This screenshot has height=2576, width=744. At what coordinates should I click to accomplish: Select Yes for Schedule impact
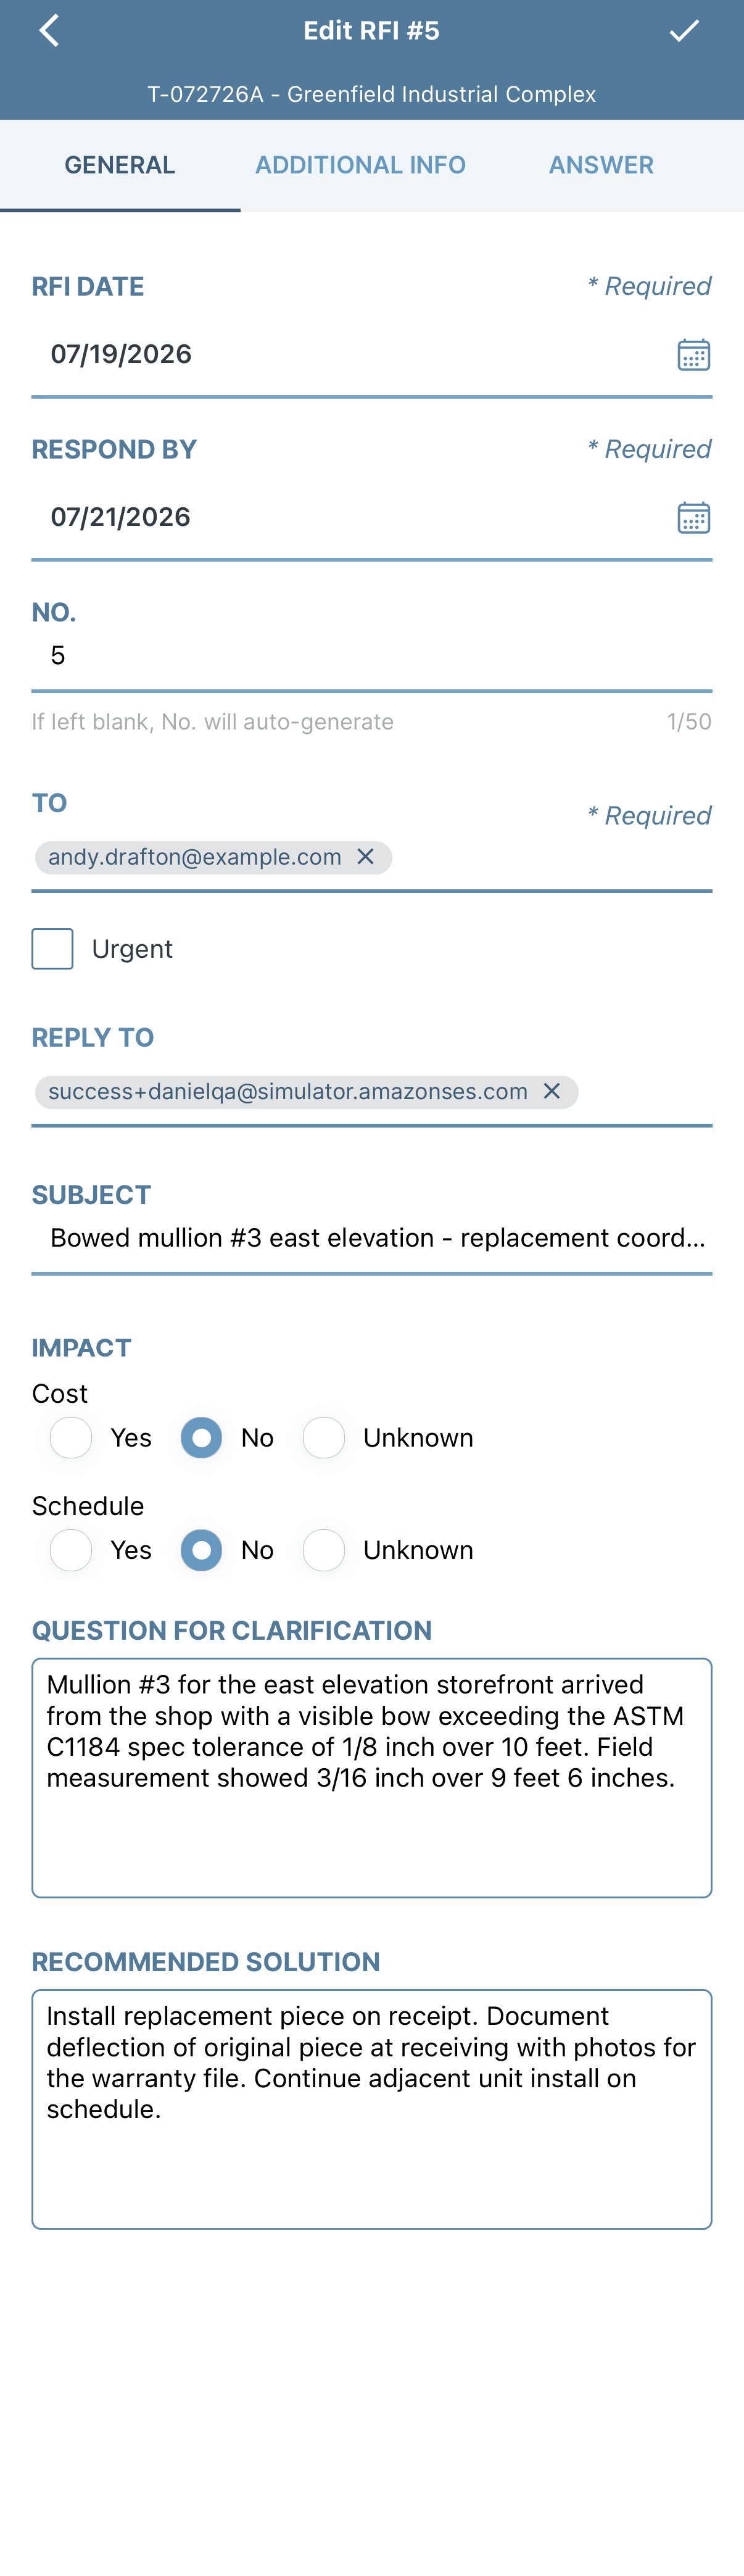pyautogui.click(x=71, y=1549)
